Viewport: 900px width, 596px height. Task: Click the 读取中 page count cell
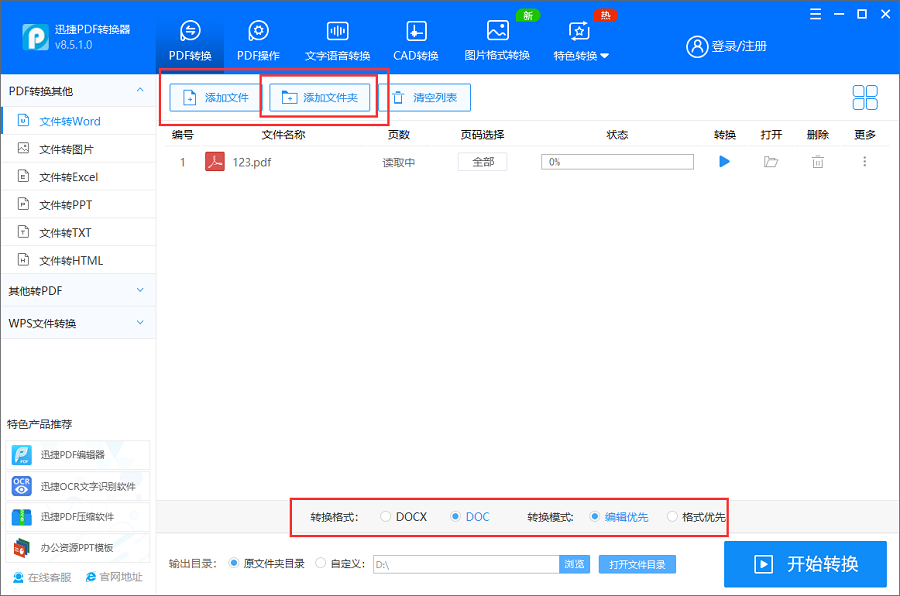(398, 162)
